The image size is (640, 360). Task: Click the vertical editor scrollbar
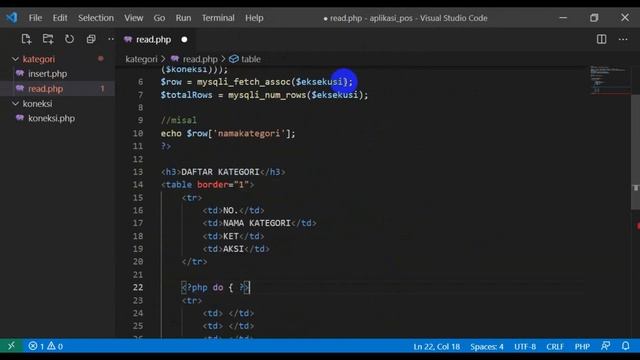636,152
